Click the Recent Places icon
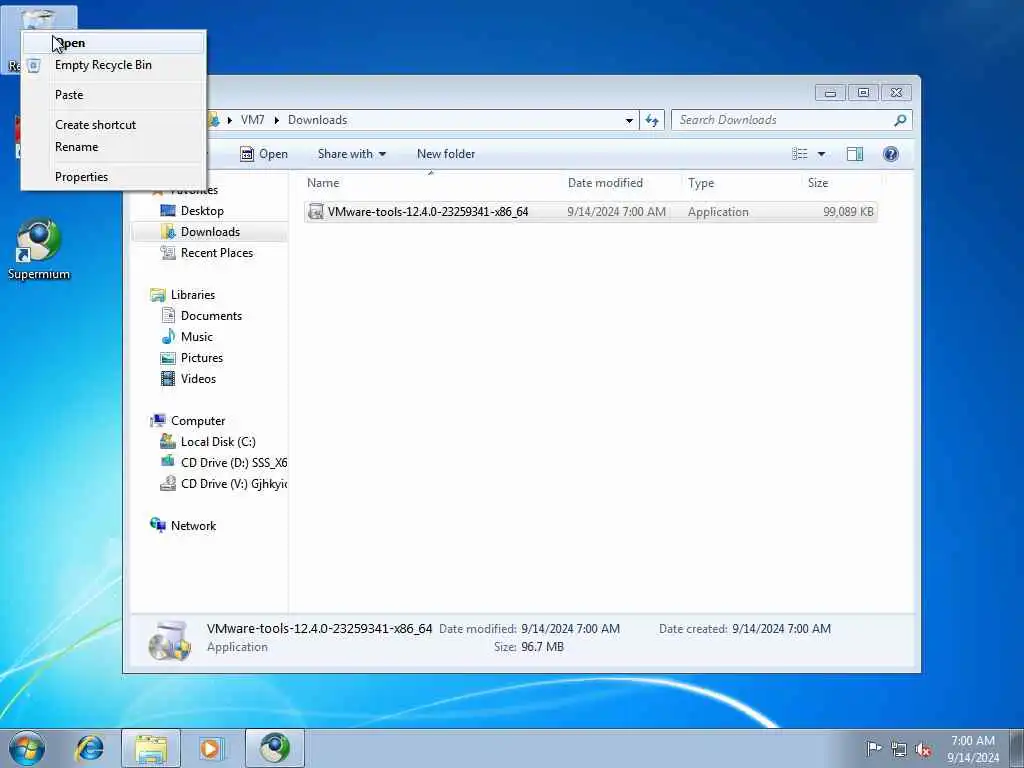The width and height of the screenshot is (1024, 768). (168, 253)
